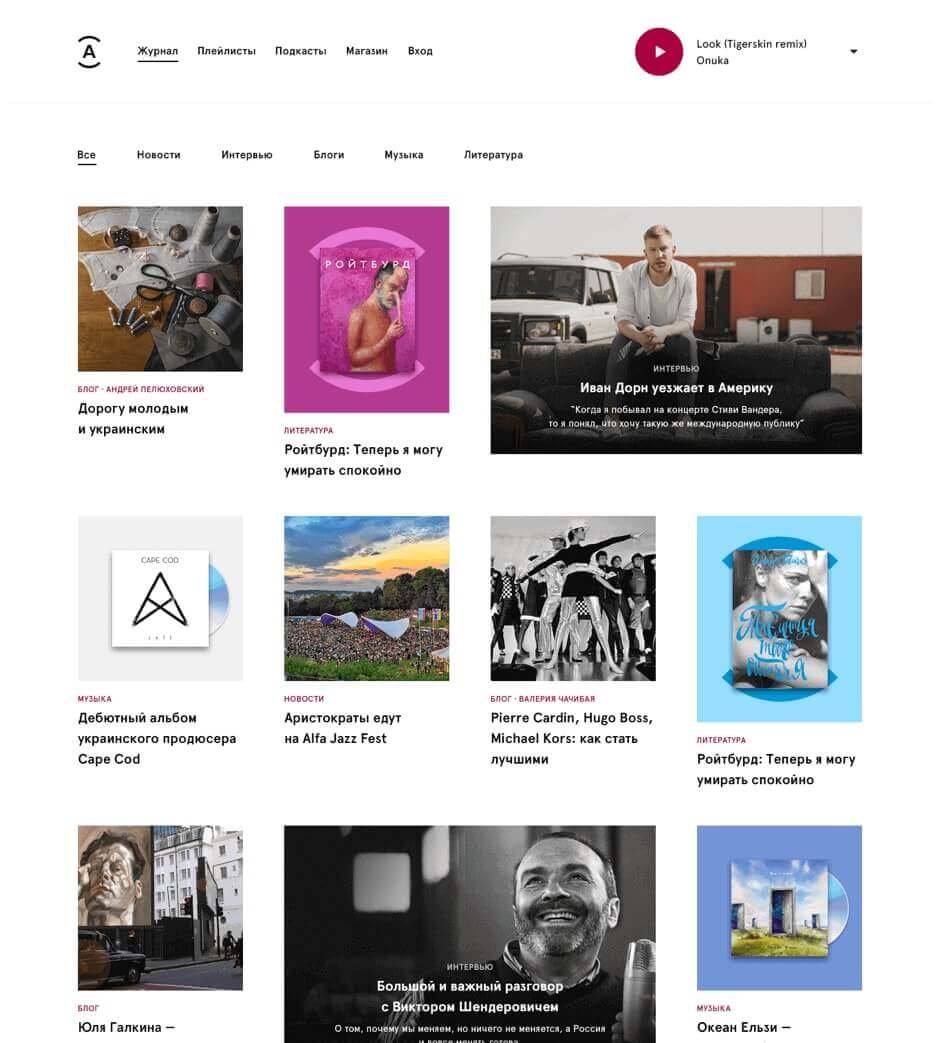
Task: Select the Литература category tab
Action: [x=493, y=155]
